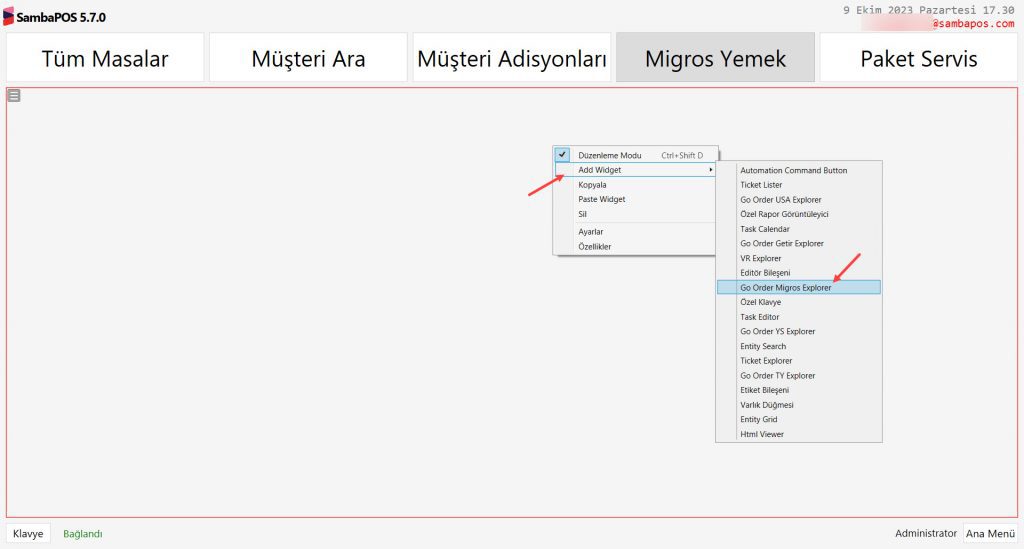Image resolution: width=1024 pixels, height=549 pixels.
Task: Select the Paket Servis tab
Action: click(918, 58)
